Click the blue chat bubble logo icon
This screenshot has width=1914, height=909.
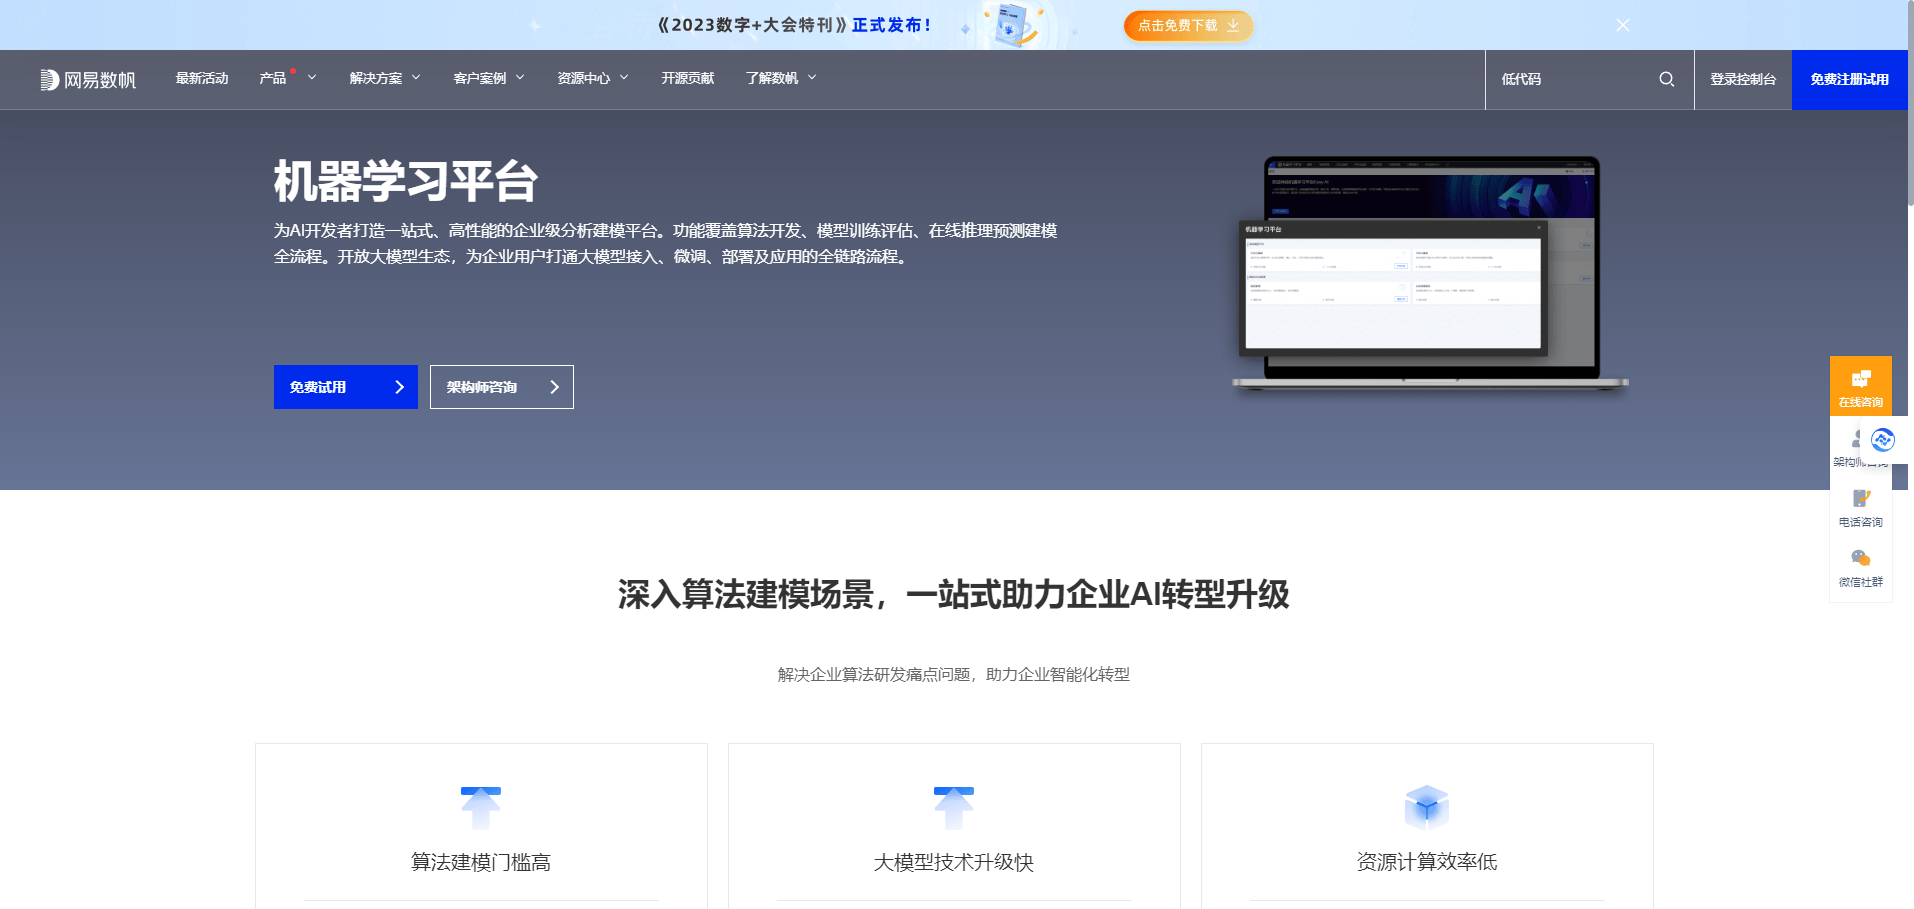(x=1883, y=439)
